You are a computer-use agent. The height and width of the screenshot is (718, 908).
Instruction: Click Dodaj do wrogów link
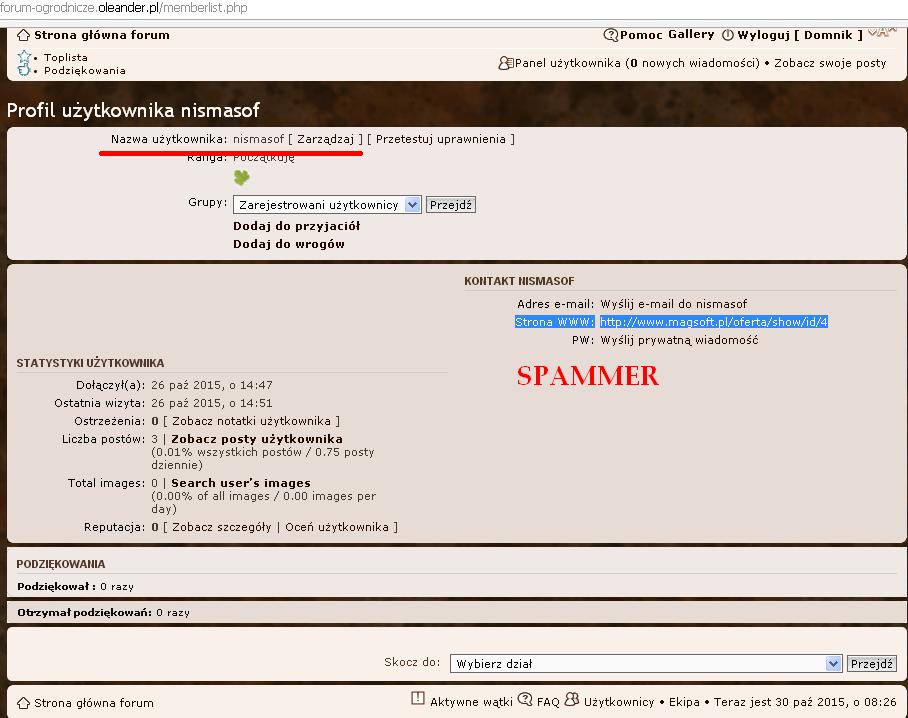289,244
